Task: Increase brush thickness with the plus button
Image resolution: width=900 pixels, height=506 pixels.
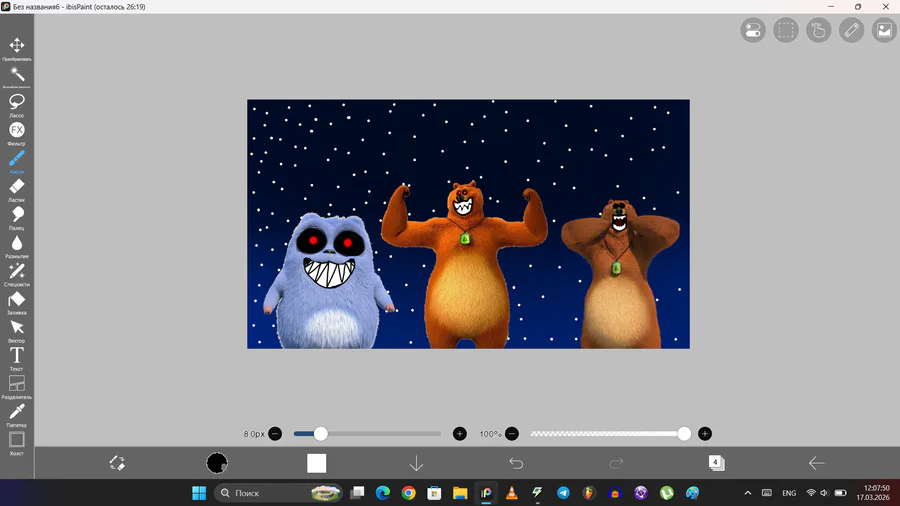Action: [459, 434]
